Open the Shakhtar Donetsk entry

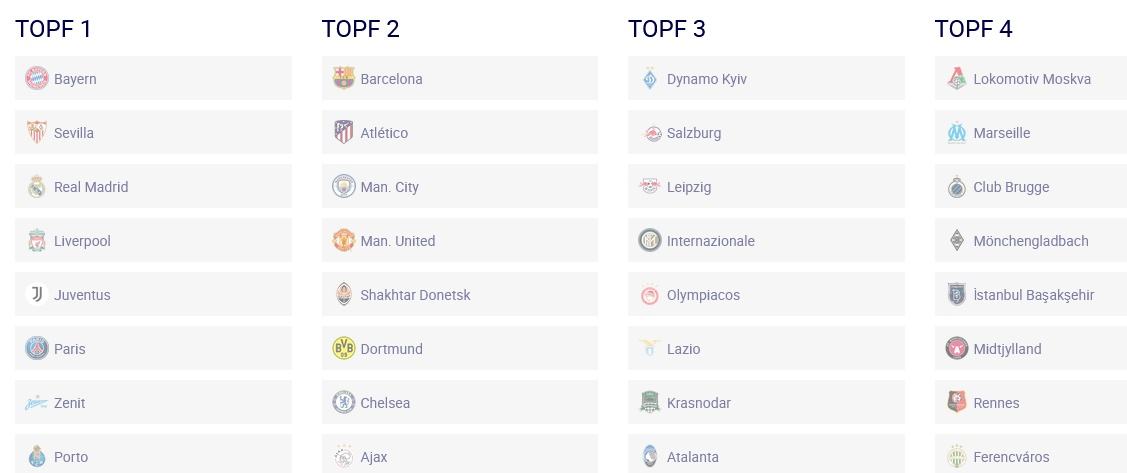(x=459, y=294)
